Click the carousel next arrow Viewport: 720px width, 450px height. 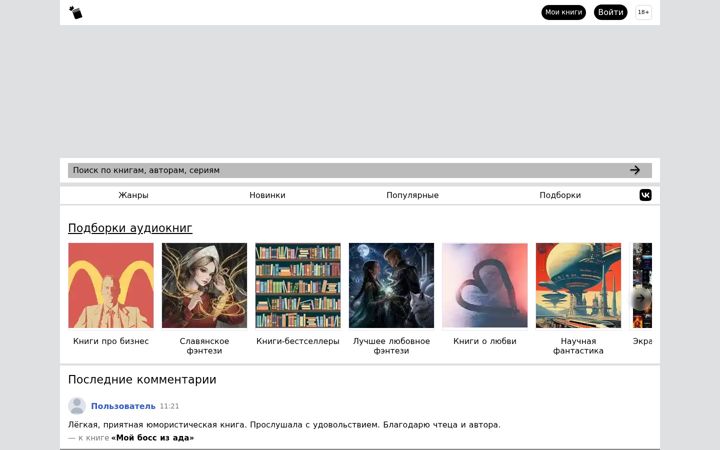coord(640,298)
